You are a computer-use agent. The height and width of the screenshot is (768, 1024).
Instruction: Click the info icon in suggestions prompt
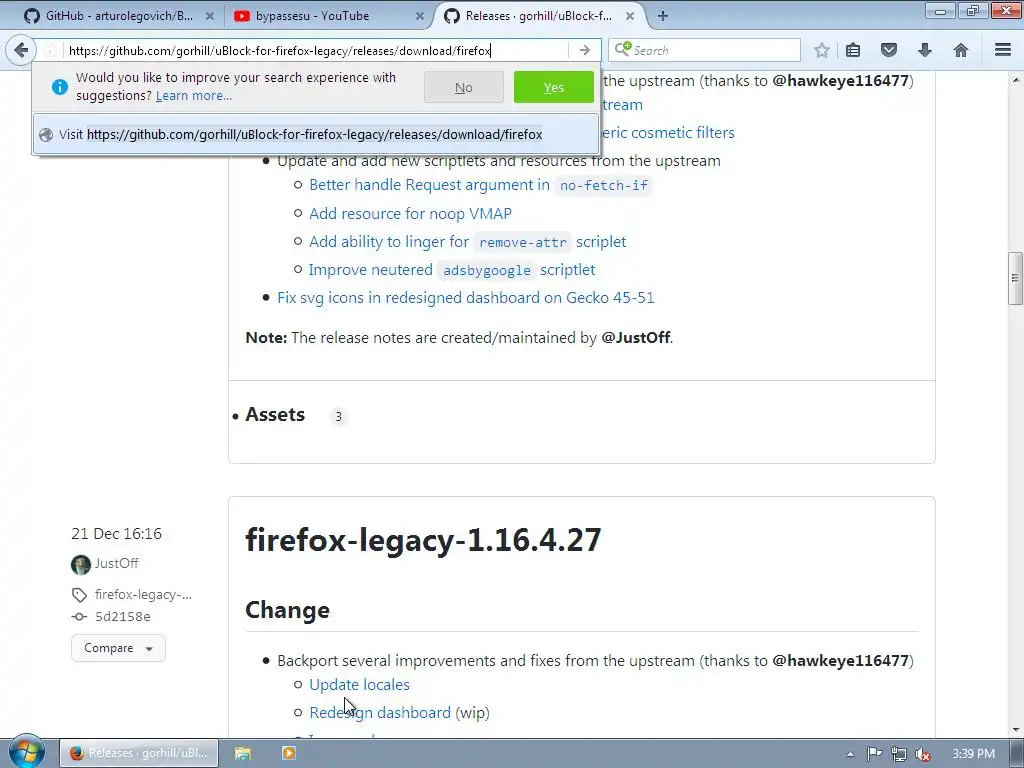[x=59, y=87]
